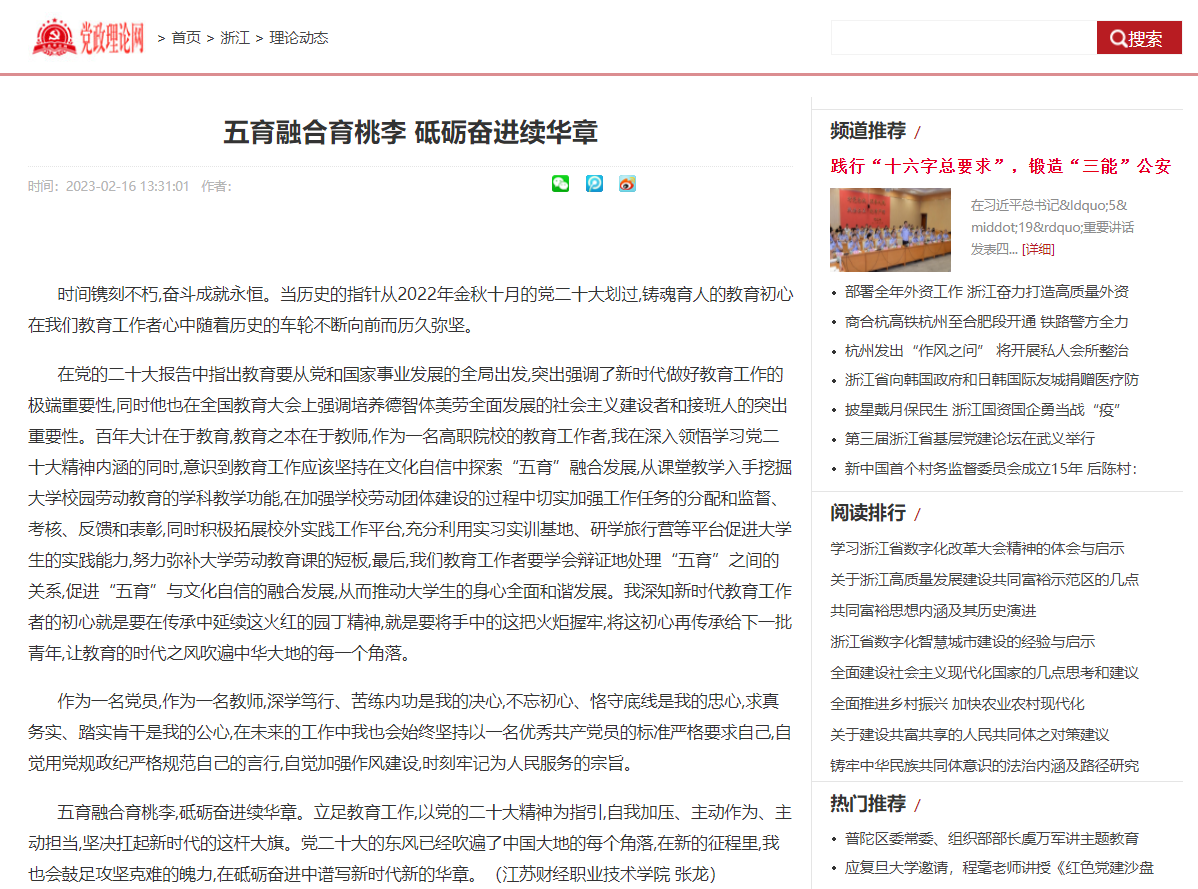The image size is (1198, 889).
Task: Open the meeting photo thumbnail under 频道推荐
Action: 890,230
